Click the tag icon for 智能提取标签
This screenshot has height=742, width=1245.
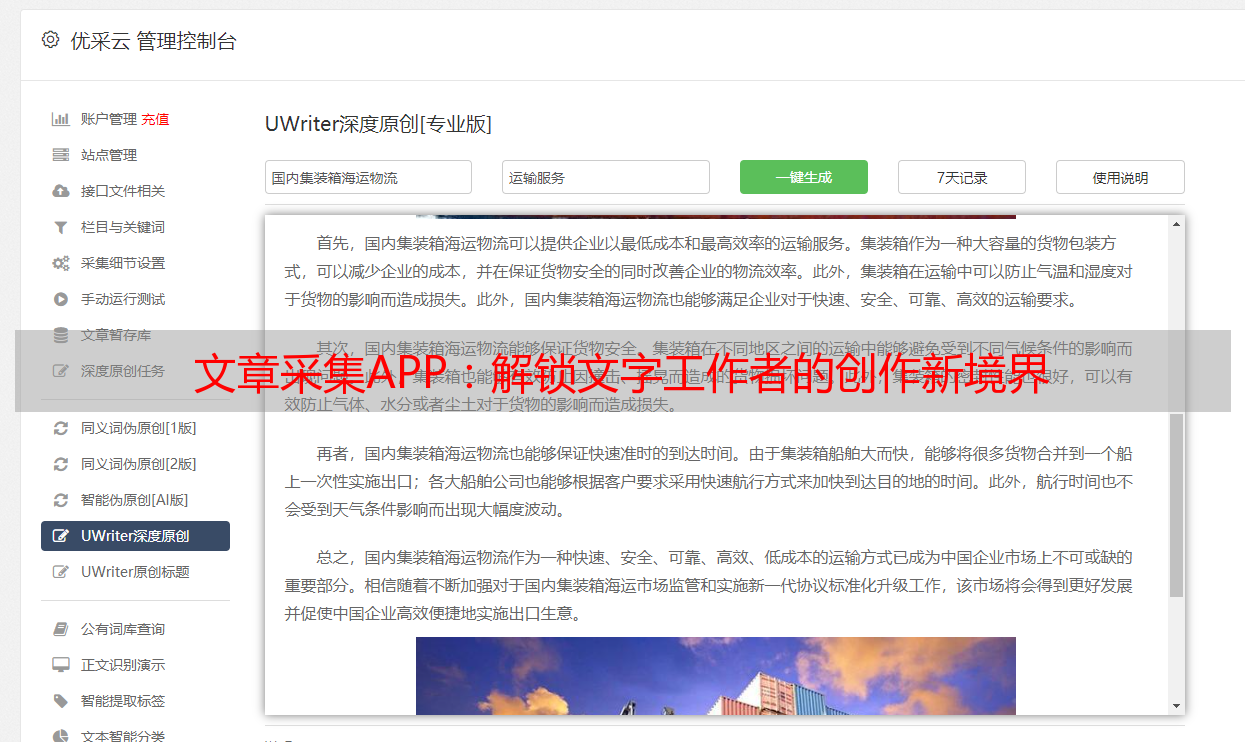coord(61,701)
